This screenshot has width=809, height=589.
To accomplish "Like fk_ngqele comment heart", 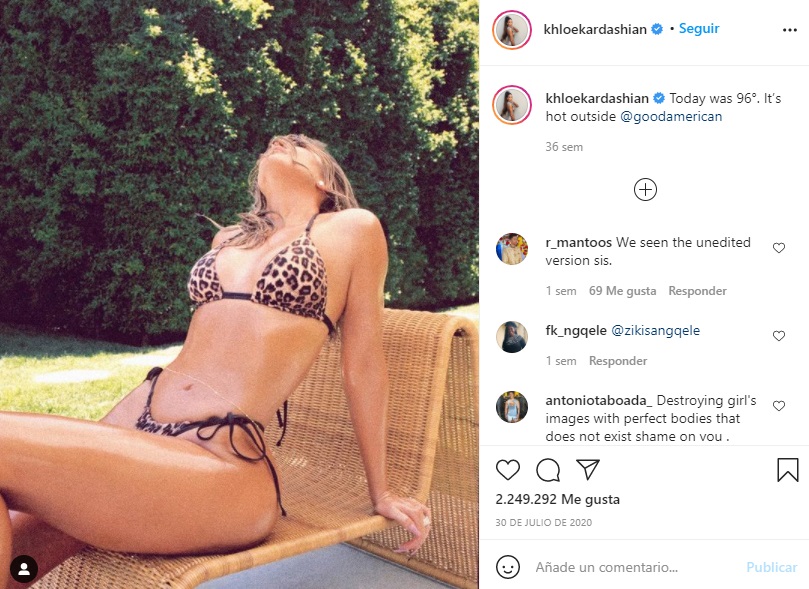I will click(x=779, y=336).
